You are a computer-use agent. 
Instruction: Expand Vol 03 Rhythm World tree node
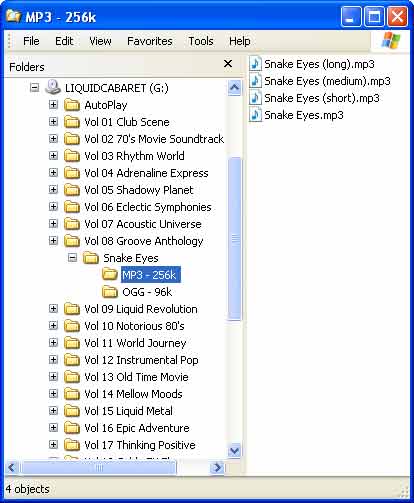(x=53, y=156)
